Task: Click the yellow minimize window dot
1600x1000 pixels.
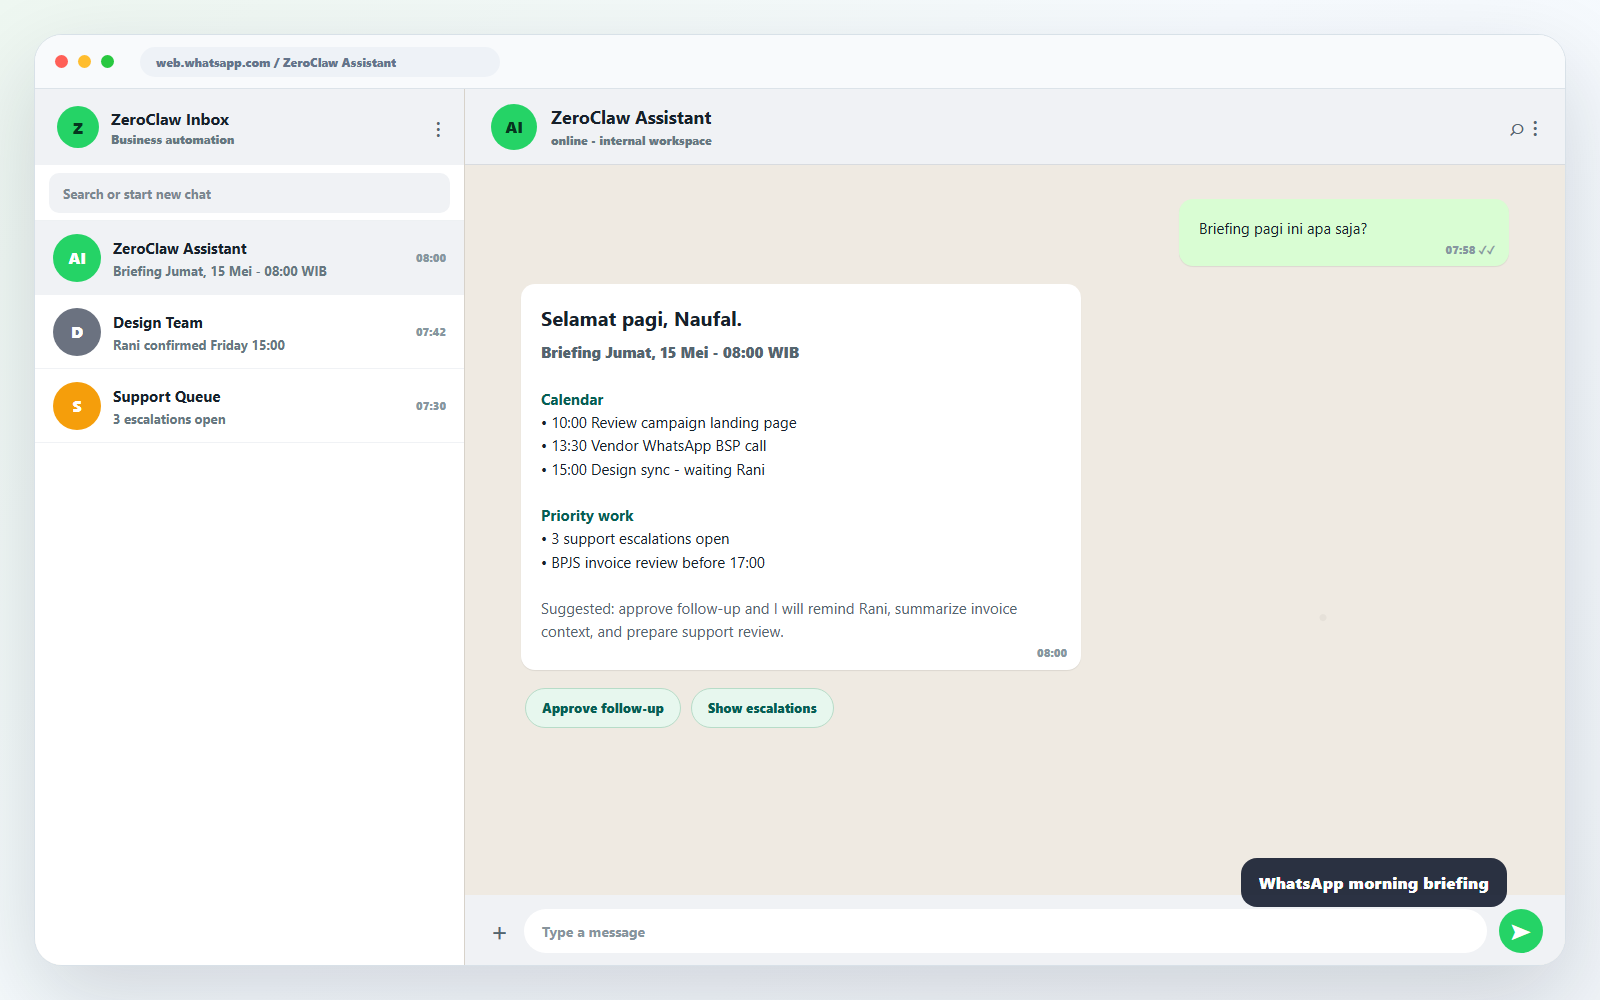Action: (x=84, y=62)
